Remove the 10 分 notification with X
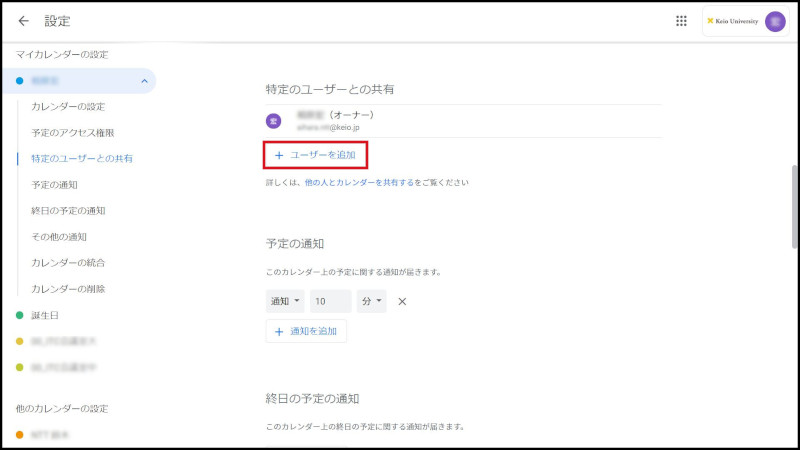The height and width of the screenshot is (450, 800). point(402,301)
